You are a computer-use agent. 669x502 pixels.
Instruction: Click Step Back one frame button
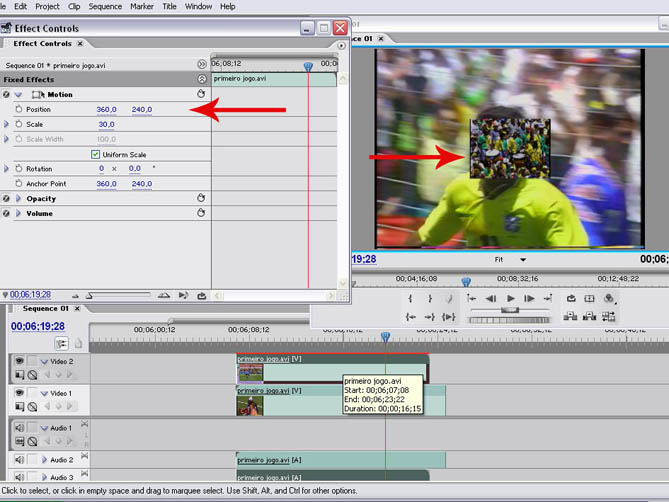point(491,298)
